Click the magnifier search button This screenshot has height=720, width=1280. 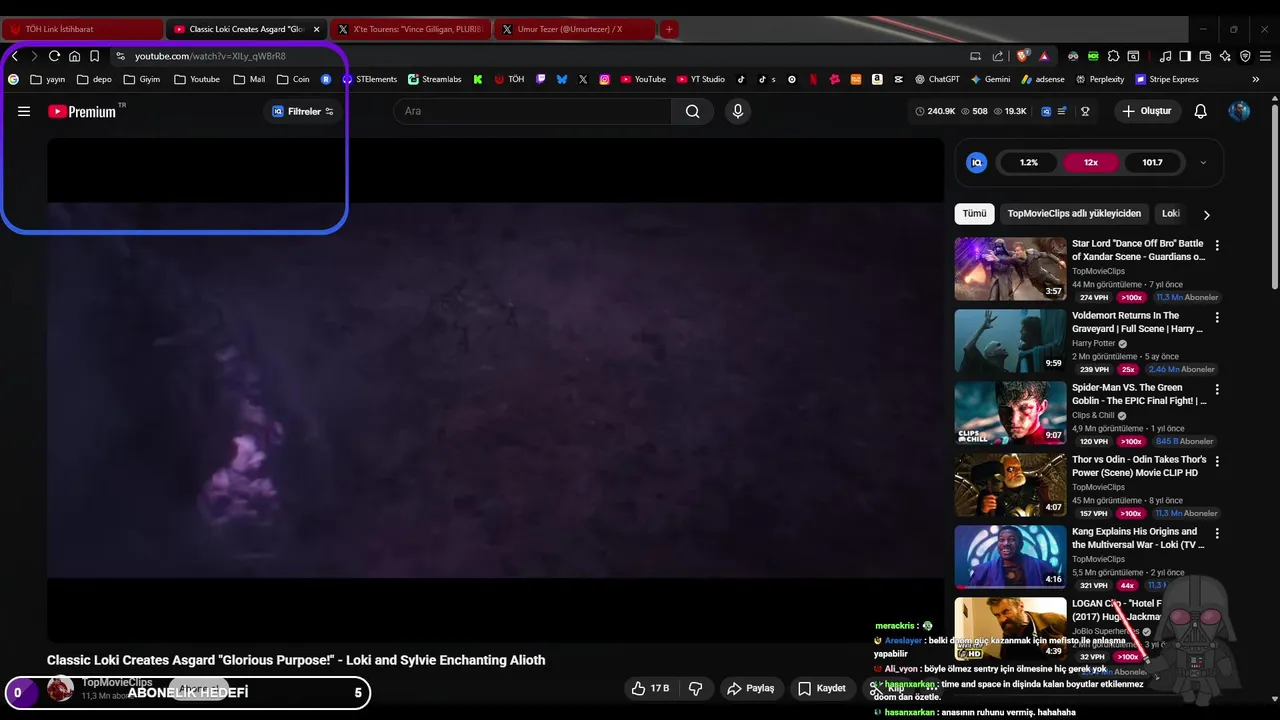click(x=692, y=111)
